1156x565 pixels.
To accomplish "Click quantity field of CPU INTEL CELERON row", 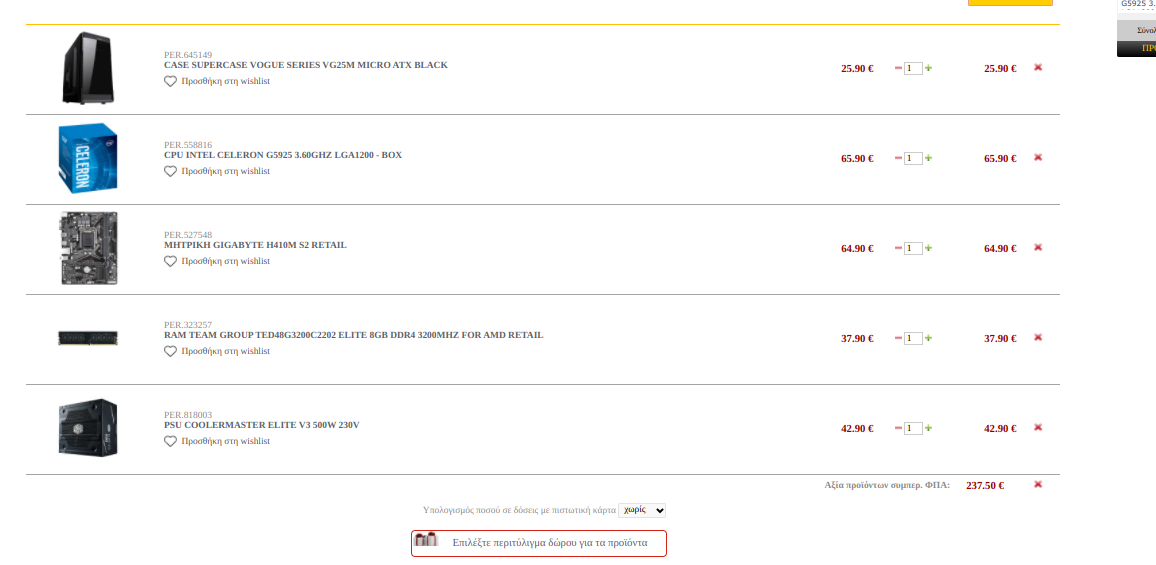I will [x=913, y=158].
